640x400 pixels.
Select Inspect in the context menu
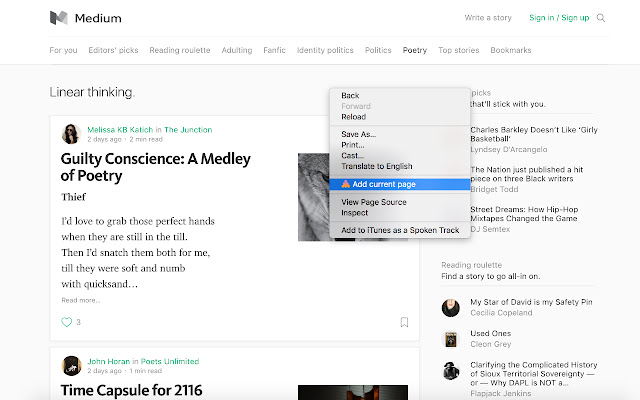[x=400, y=213]
